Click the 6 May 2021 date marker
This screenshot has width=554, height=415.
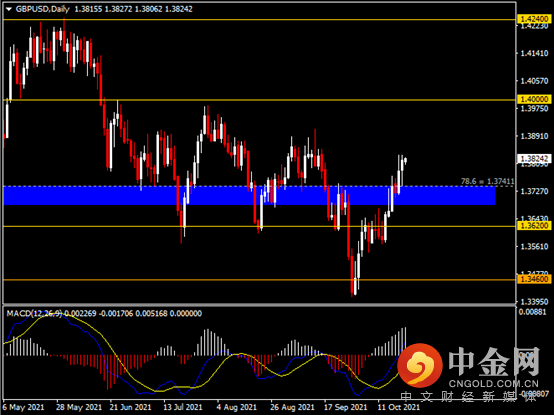[24, 407]
